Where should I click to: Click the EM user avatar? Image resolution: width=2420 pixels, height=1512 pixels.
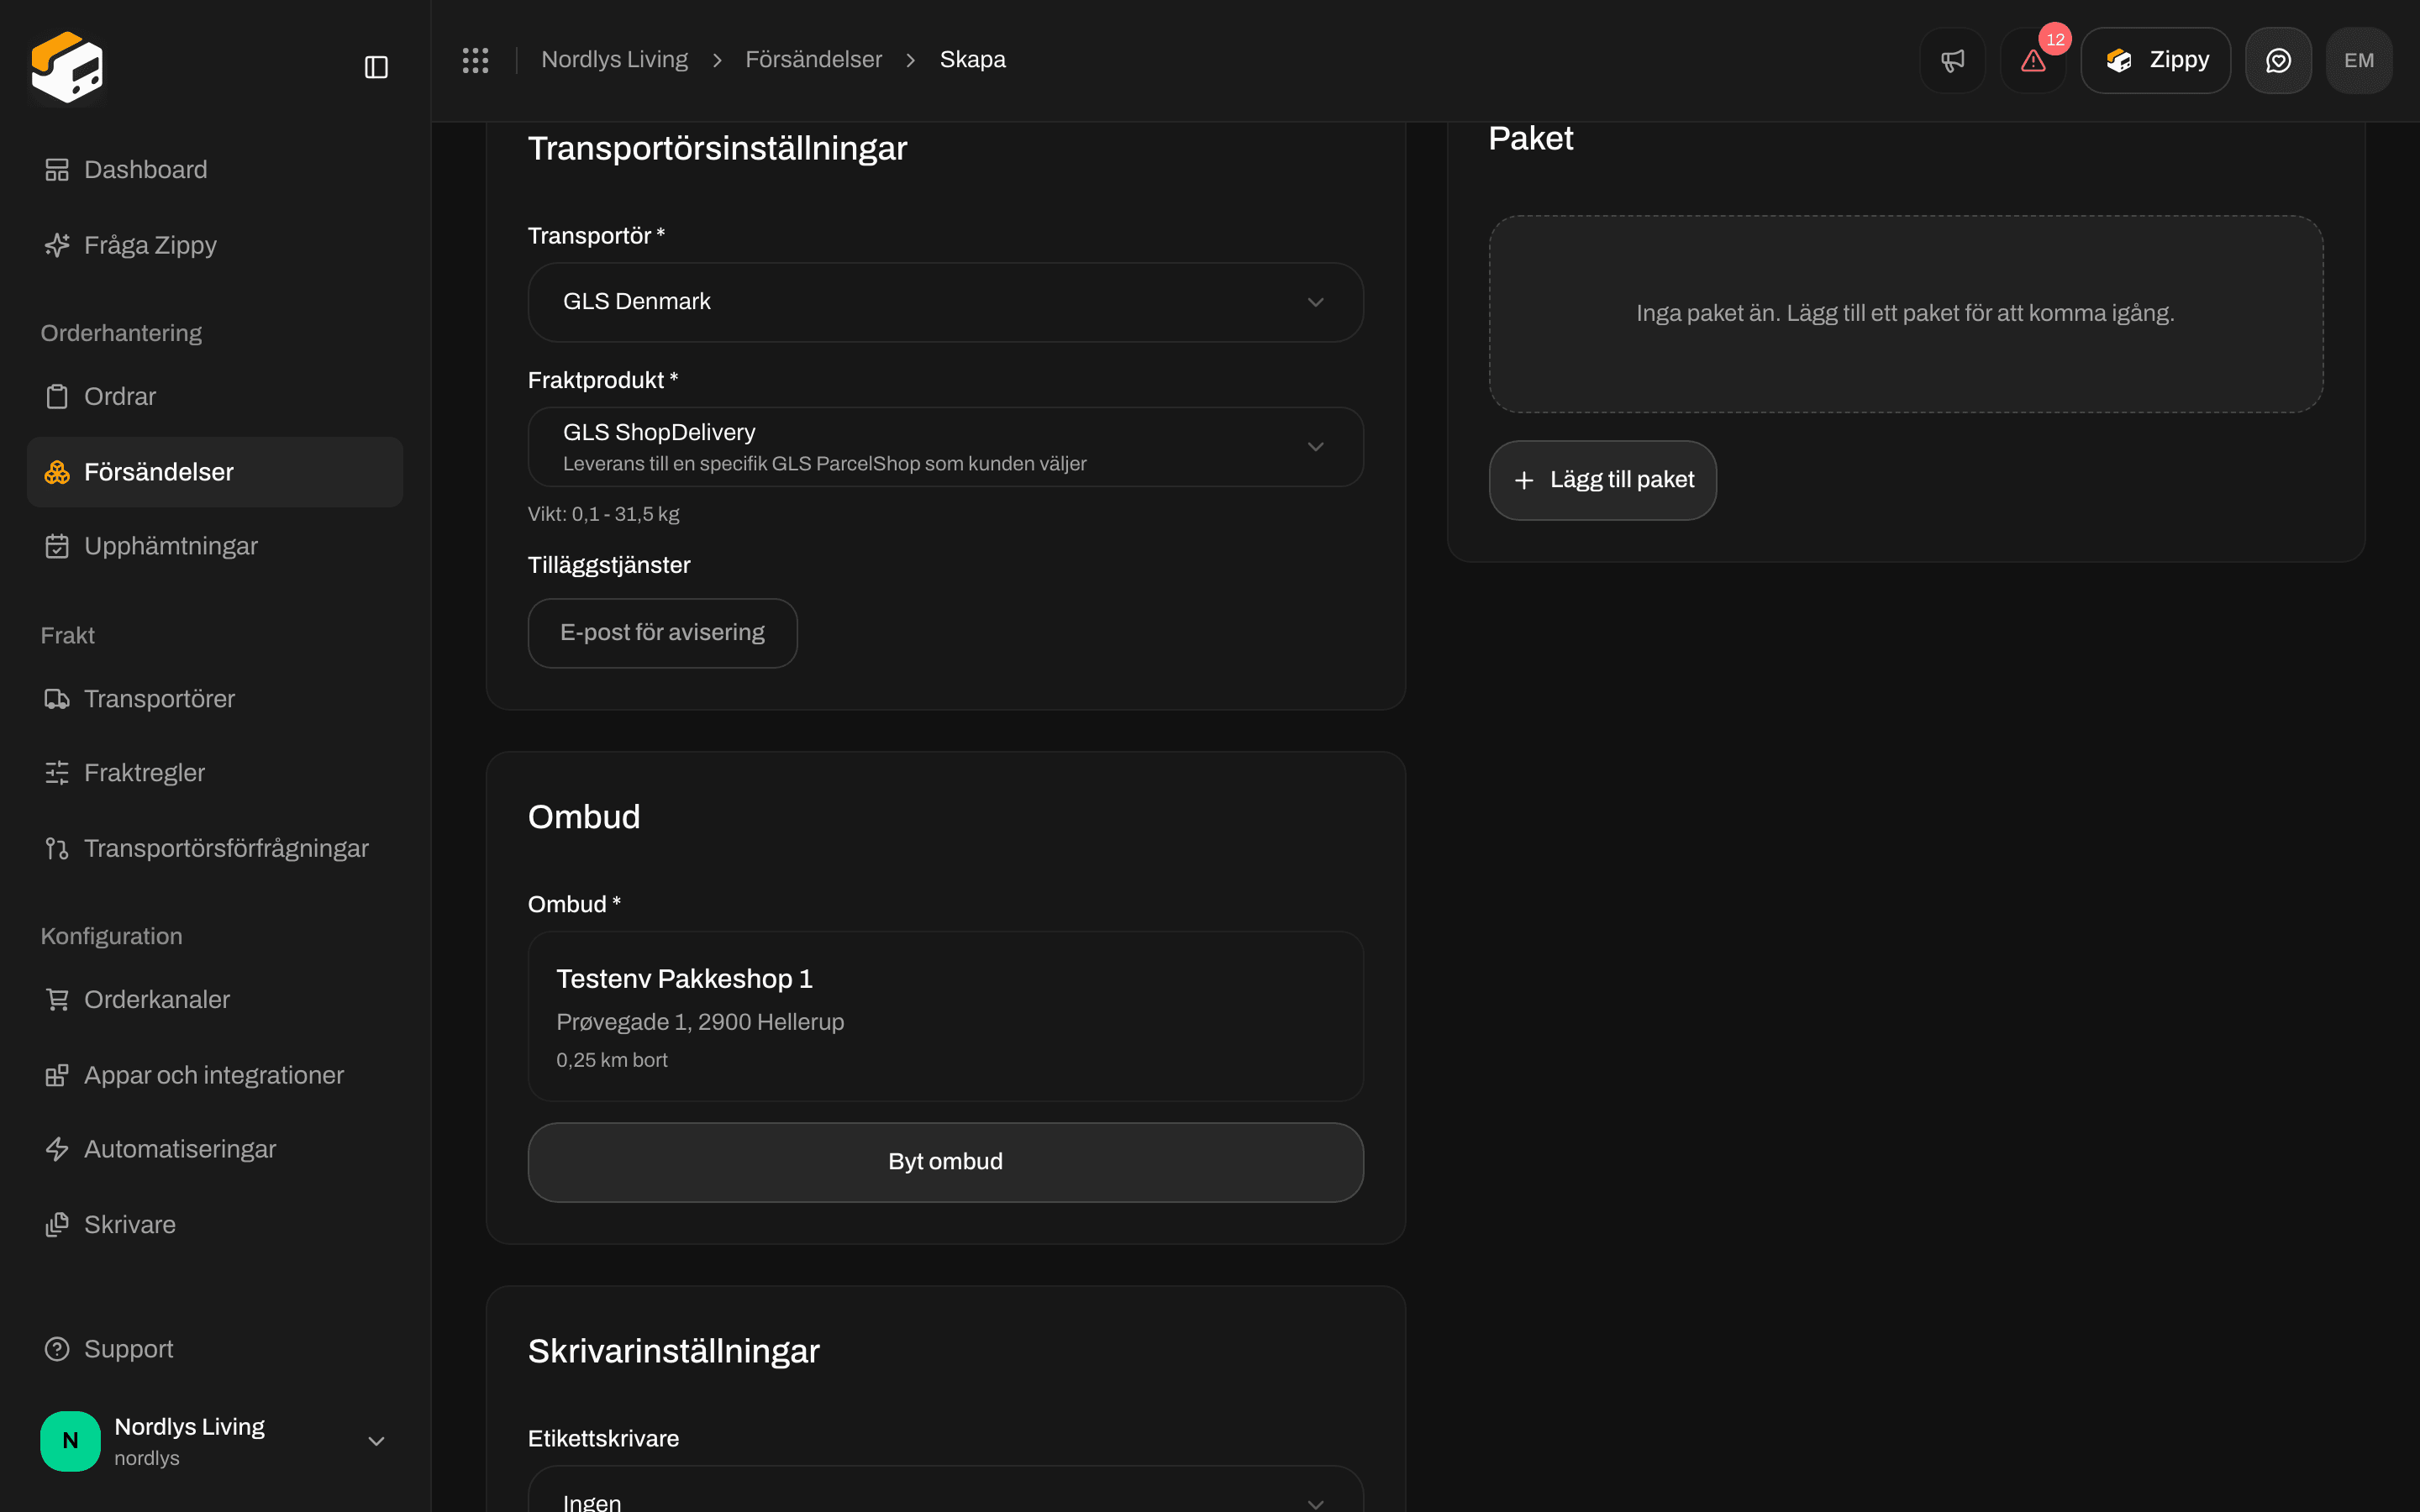point(2359,60)
